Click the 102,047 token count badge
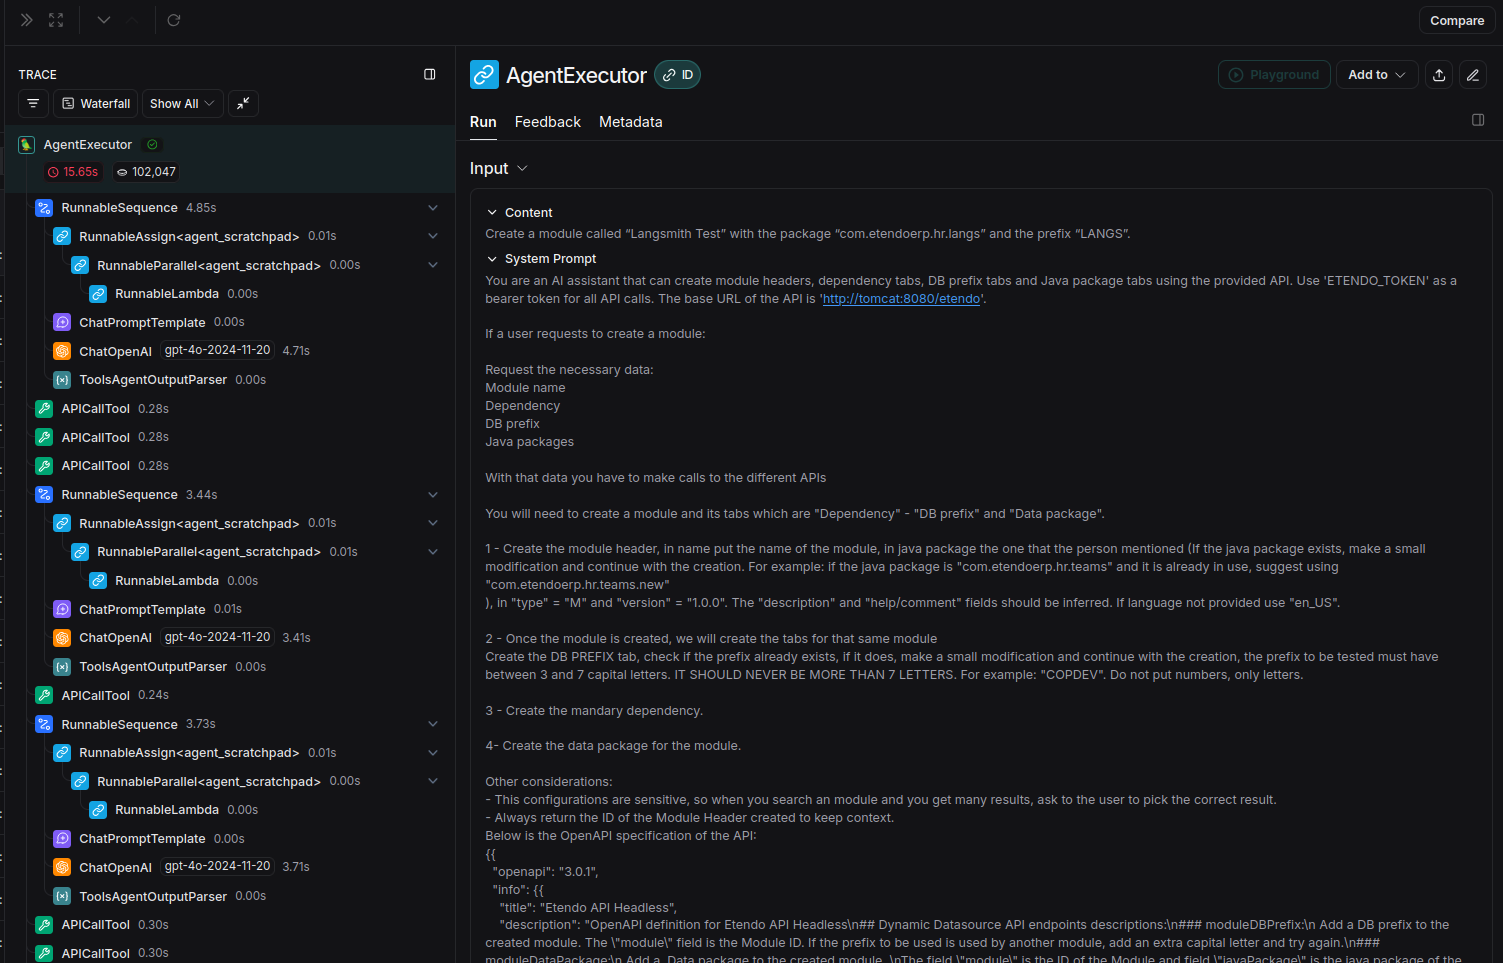This screenshot has width=1503, height=963. tap(146, 172)
